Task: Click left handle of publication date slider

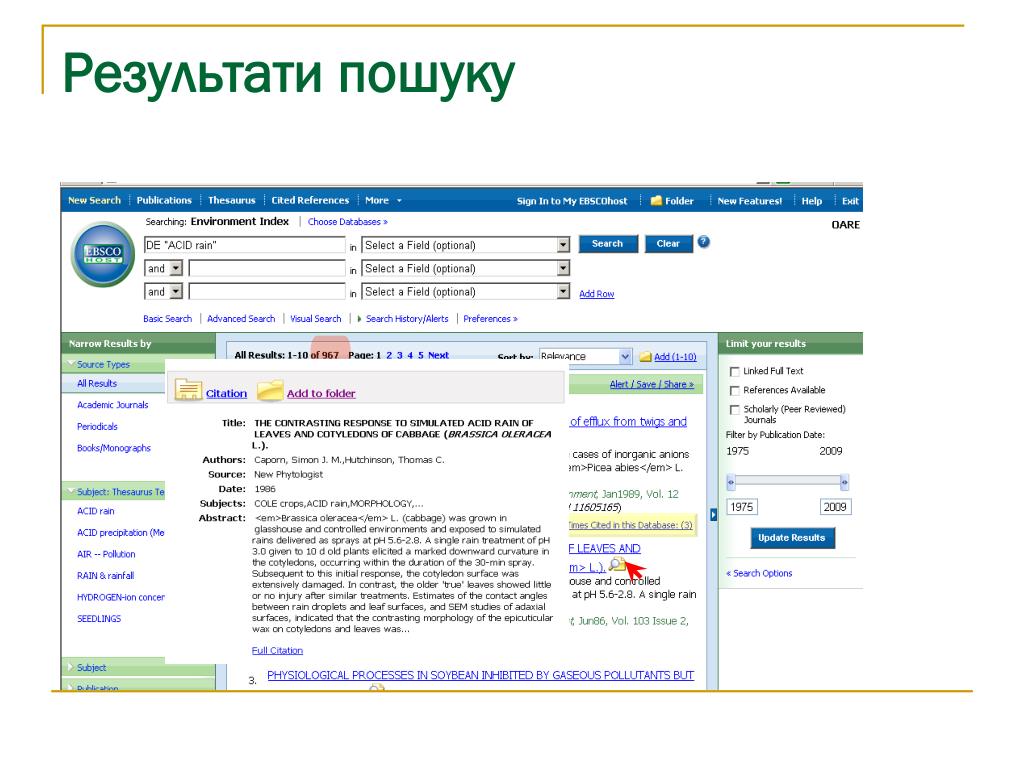Action: 731,483
